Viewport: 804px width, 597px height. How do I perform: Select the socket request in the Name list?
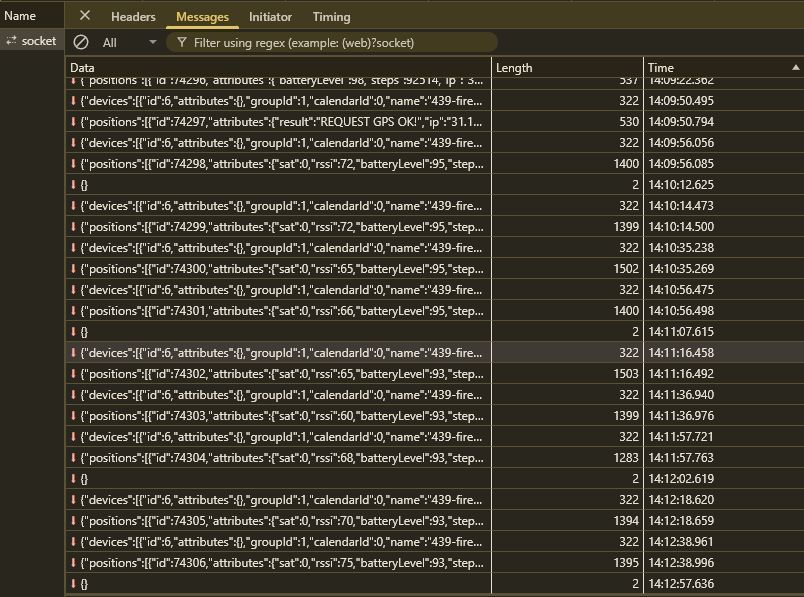pos(32,41)
